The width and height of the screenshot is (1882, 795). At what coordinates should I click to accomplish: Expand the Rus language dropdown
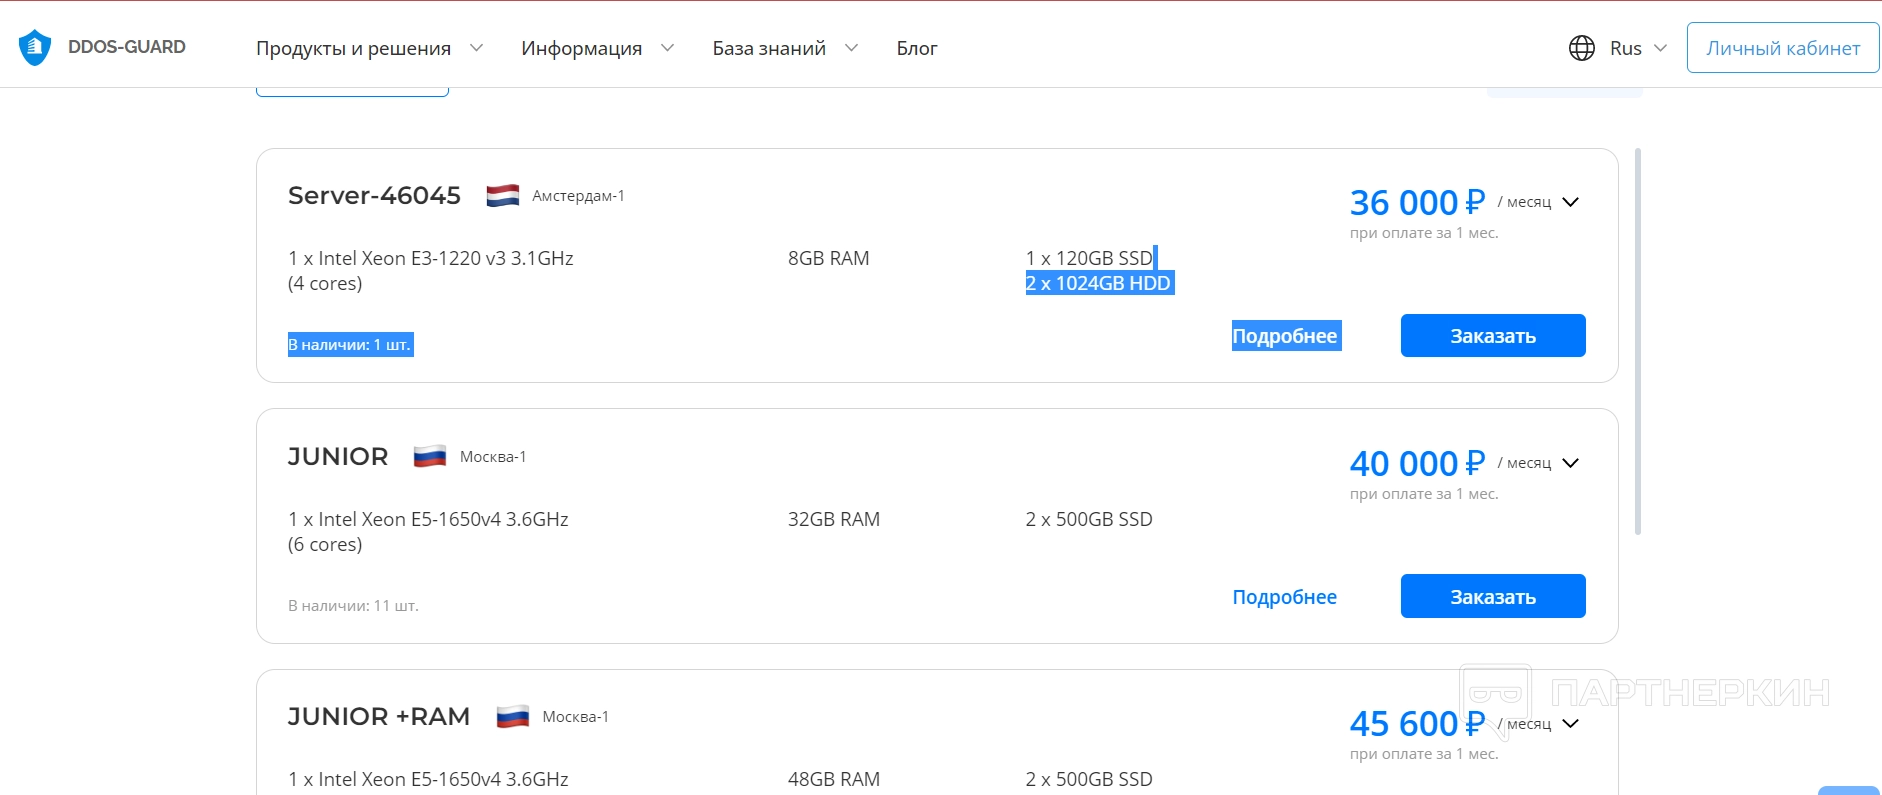point(1638,48)
